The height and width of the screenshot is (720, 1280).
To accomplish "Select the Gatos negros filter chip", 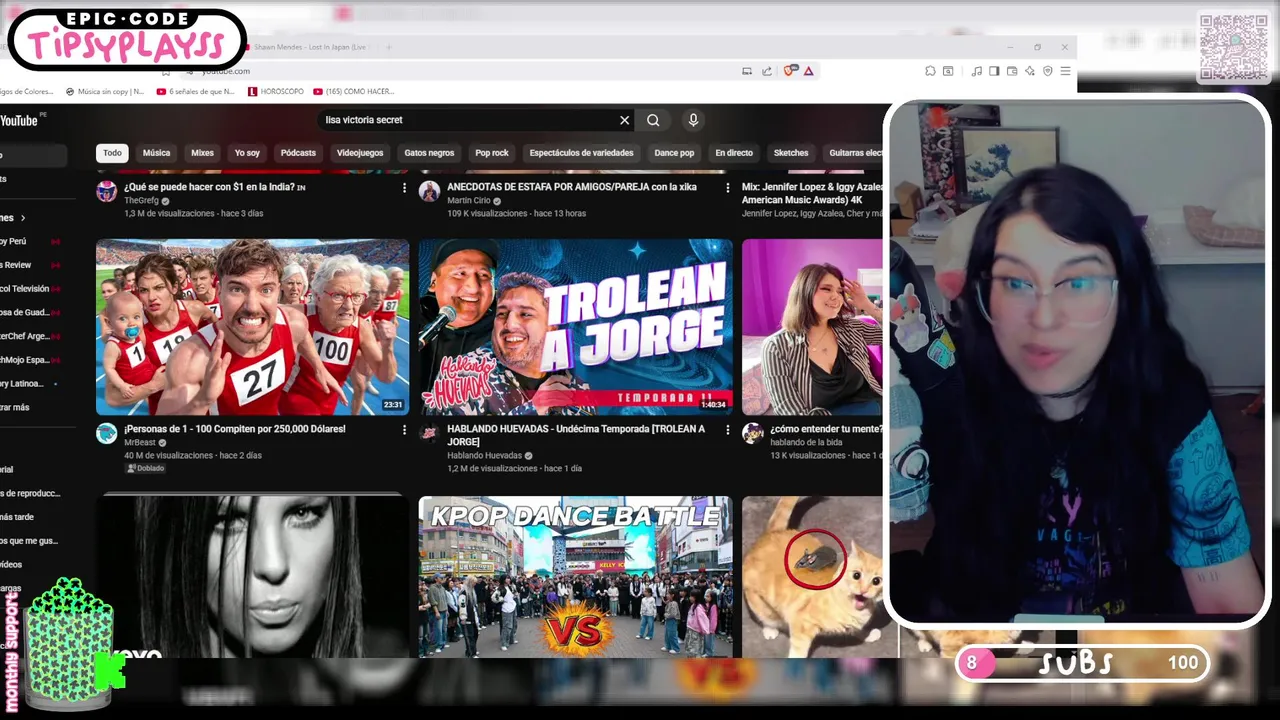I will coord(429,153).
